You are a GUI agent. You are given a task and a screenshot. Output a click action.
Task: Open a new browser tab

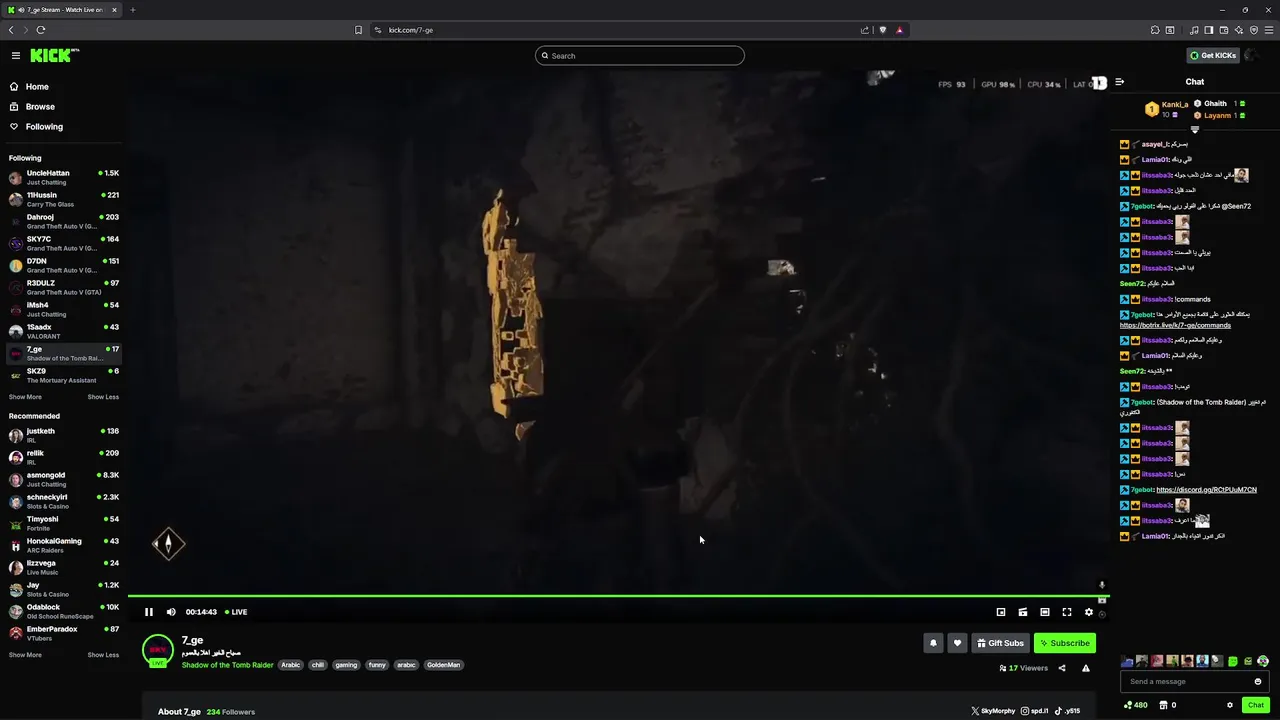(x=132, y=10)
